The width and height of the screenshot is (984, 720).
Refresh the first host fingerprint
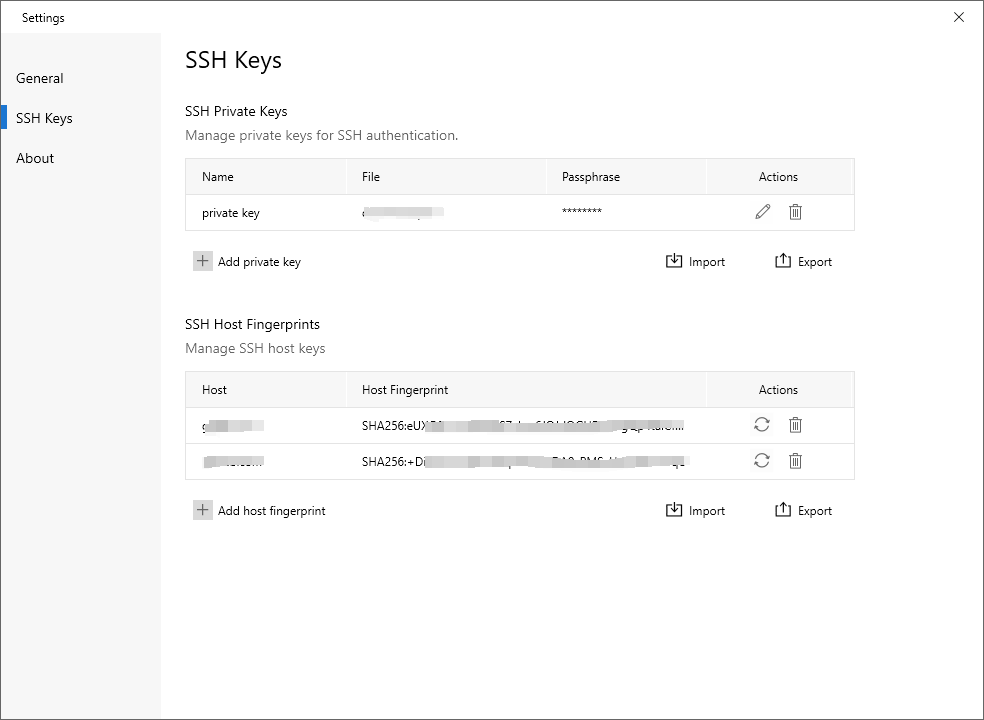click(762, 425)
